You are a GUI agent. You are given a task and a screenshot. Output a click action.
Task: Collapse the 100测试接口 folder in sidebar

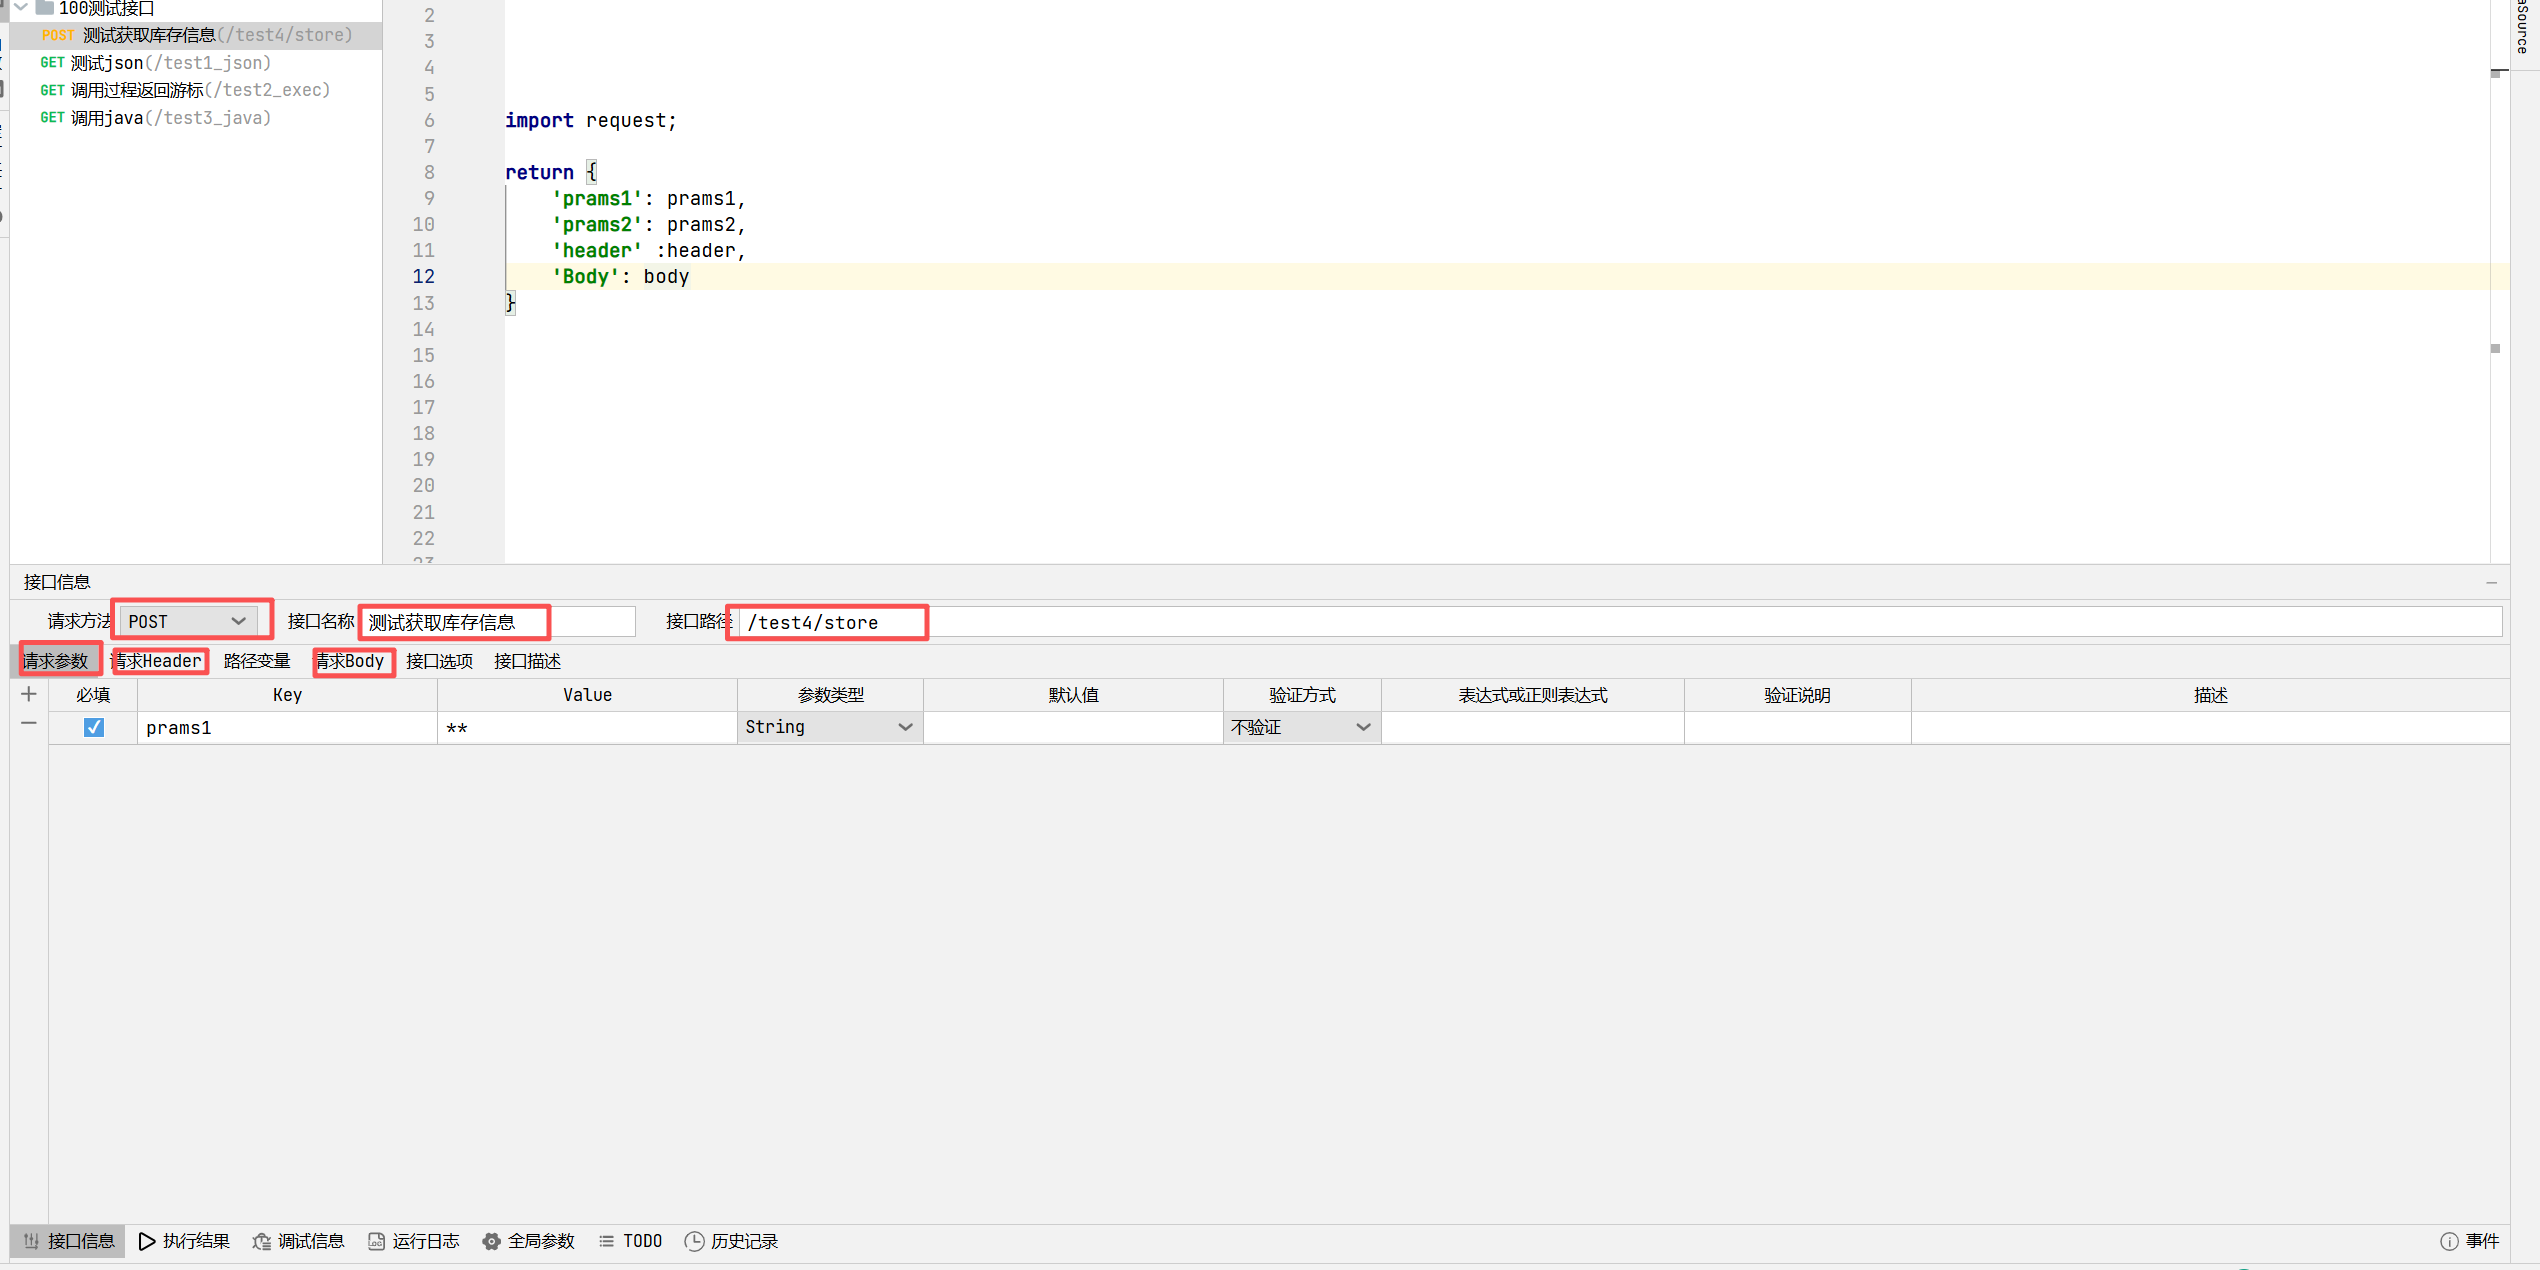(x=21, y=8)
